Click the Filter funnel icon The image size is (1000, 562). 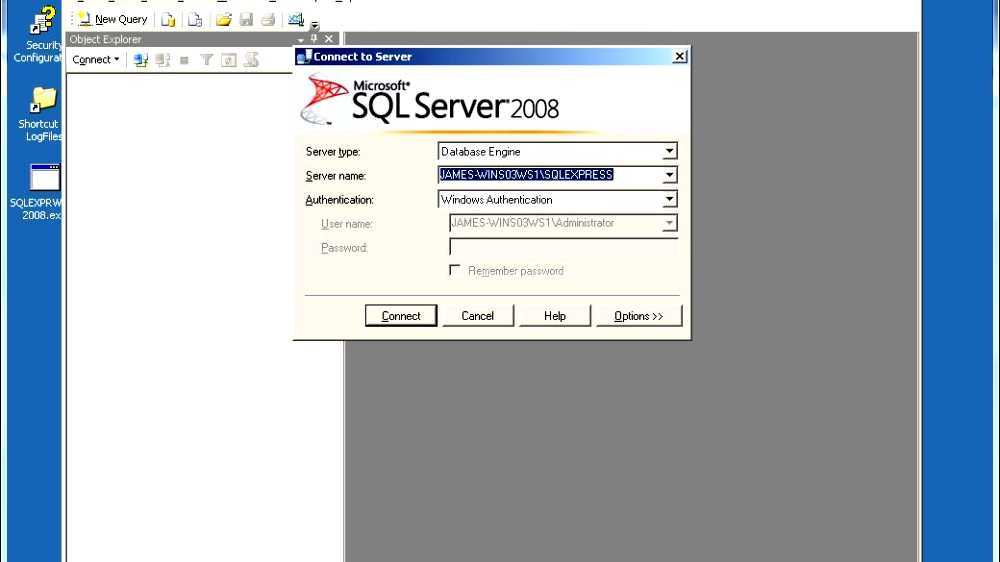coord(207,60)
